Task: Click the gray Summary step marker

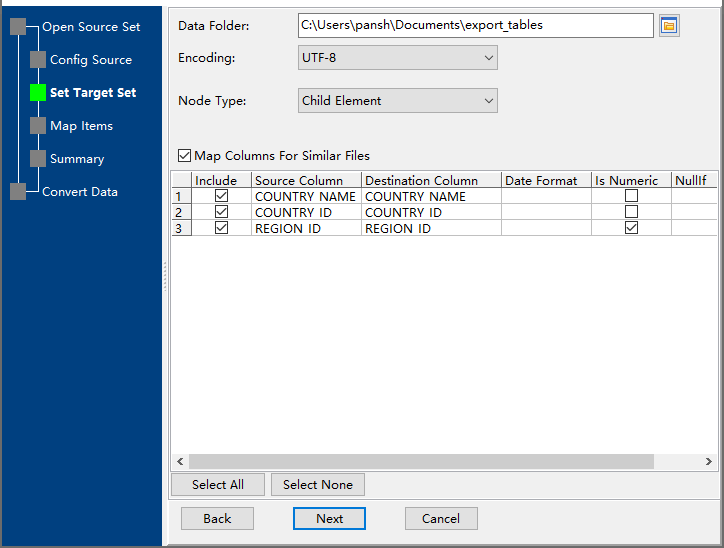Action: tap(38, 158)
